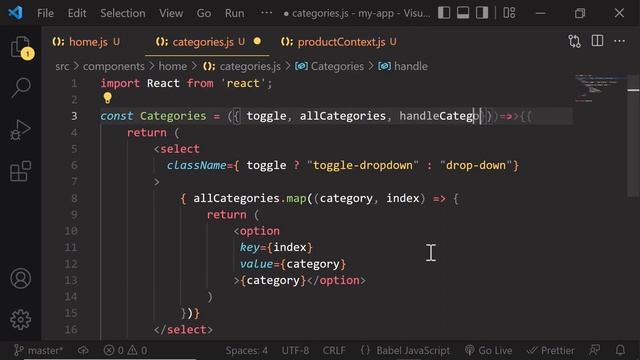The width and height of the screenshot is (640, 360).
Task: Click 'key={index}' on line 11
Action: coord(276,247)
